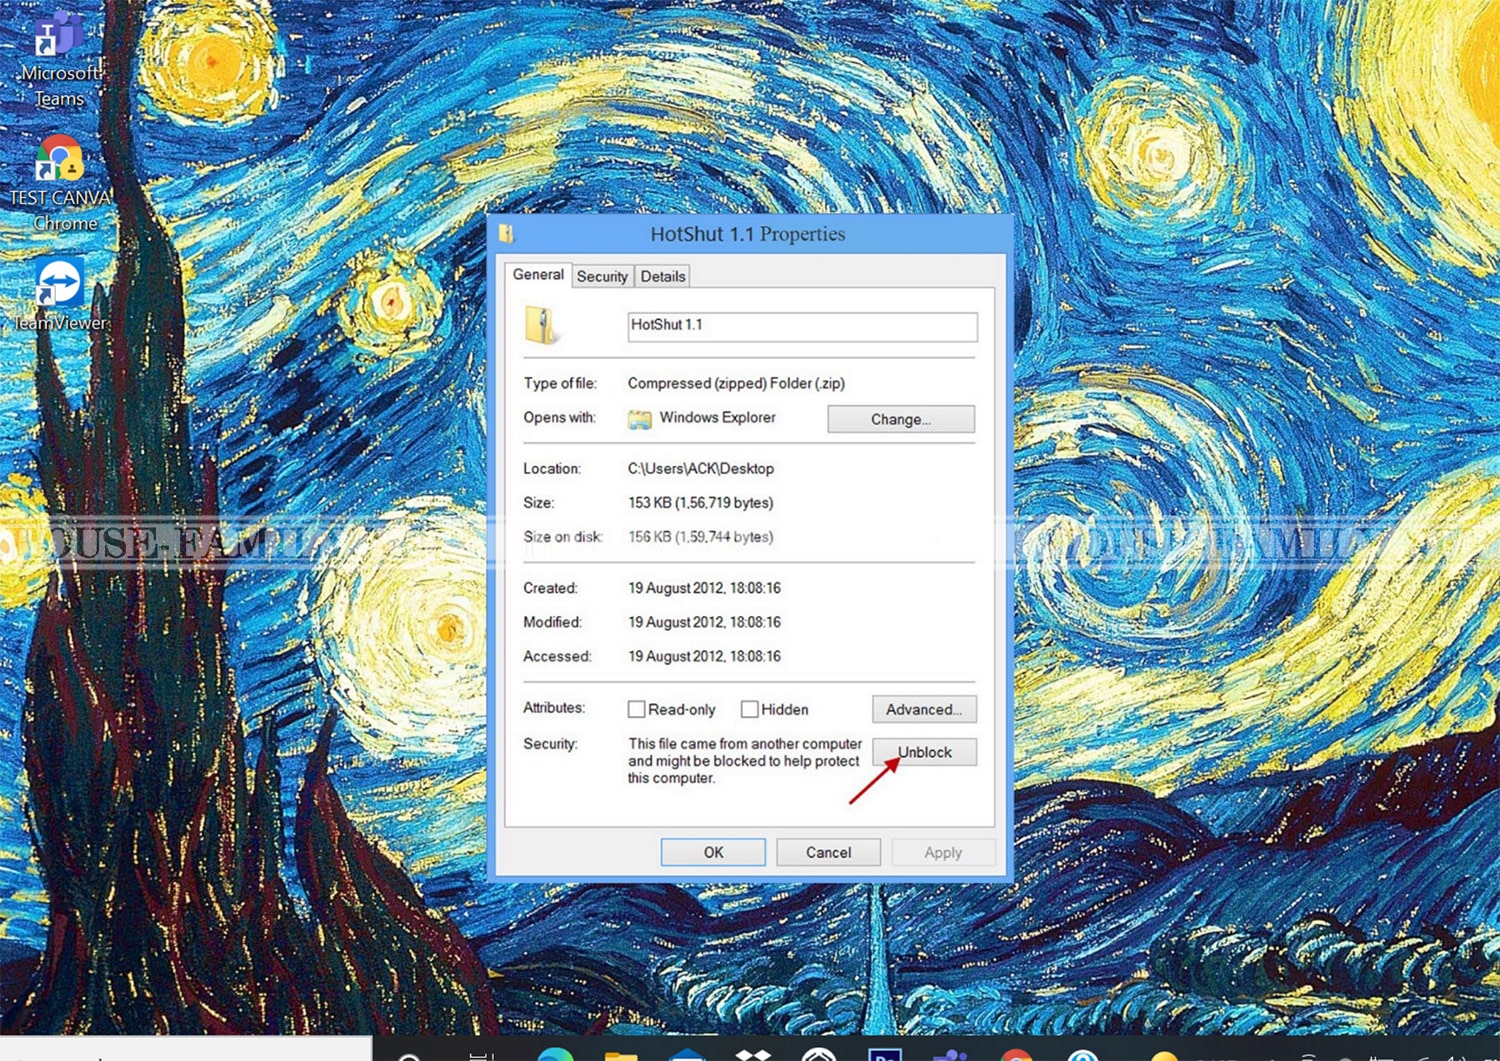The height and width of the screenshot is (1061, 1500).
Task: Click the size value '153 KB (1,56,719 bytes)'
Action: [x=701, y=503]
